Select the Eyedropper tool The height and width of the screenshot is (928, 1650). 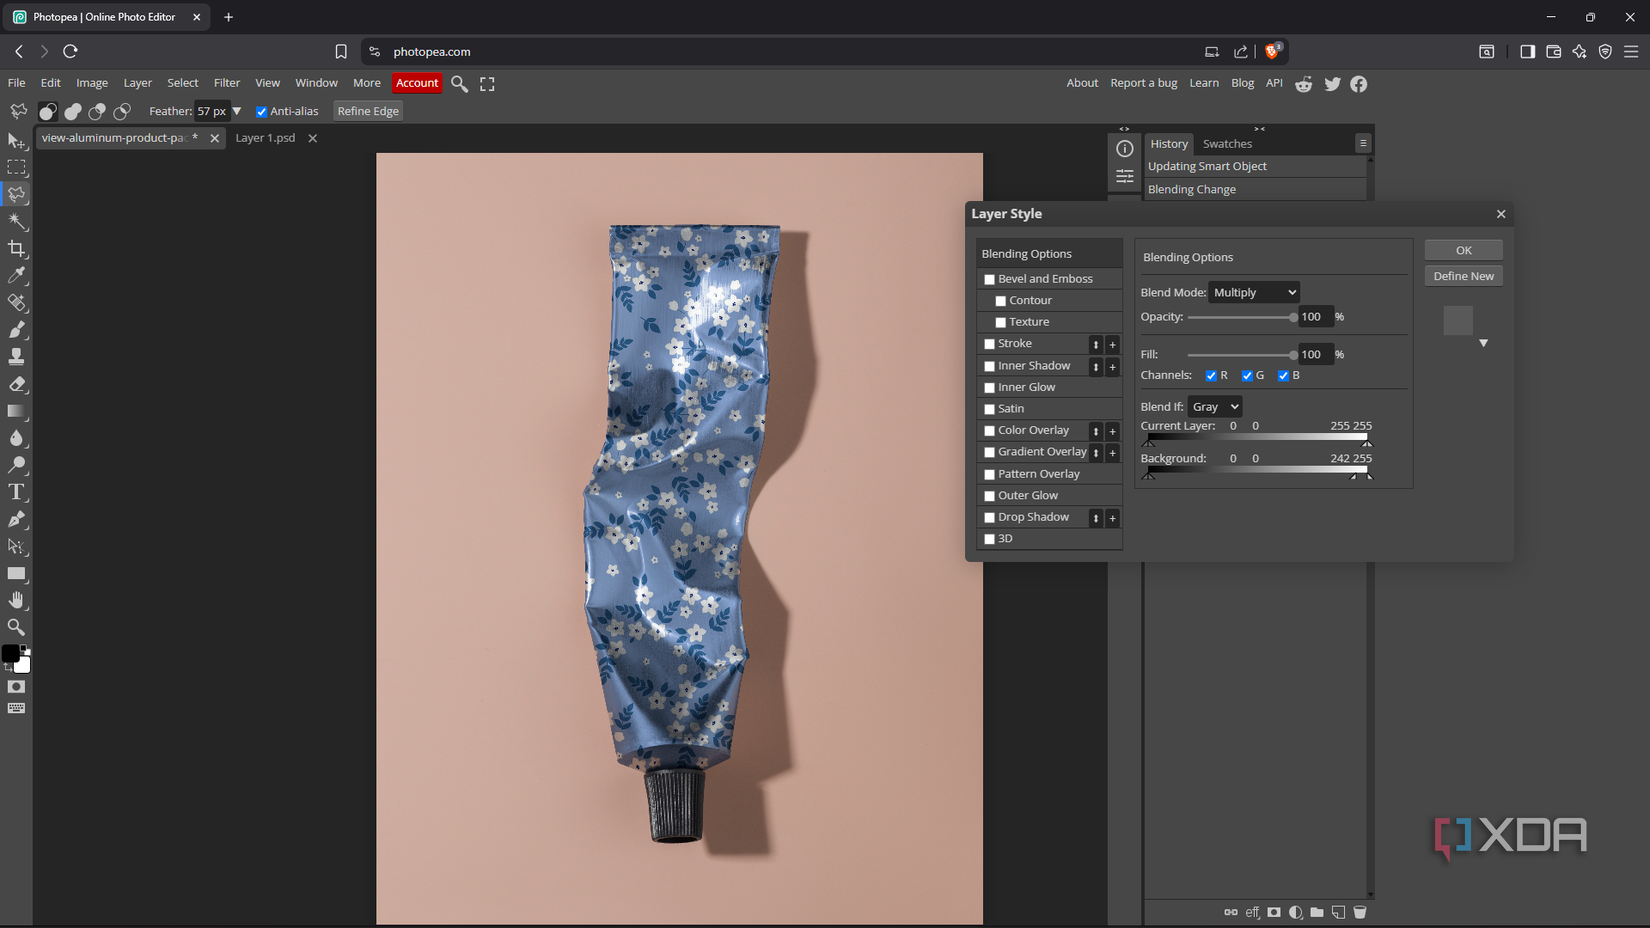coord(17,276)
